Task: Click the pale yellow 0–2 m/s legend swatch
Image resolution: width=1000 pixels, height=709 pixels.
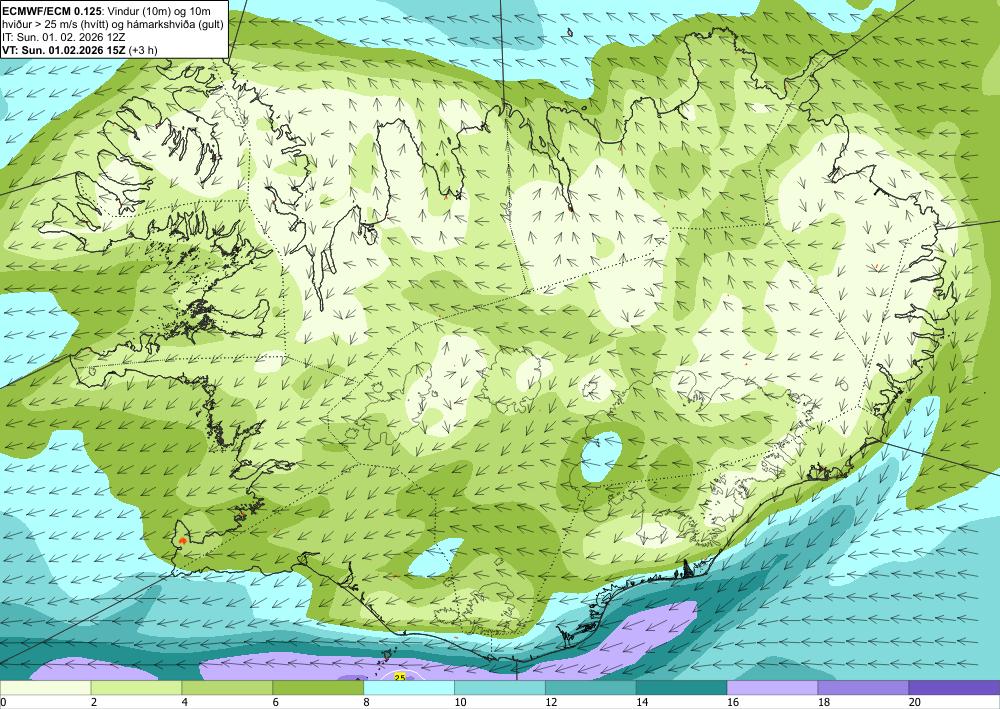Action: [45, 688]
